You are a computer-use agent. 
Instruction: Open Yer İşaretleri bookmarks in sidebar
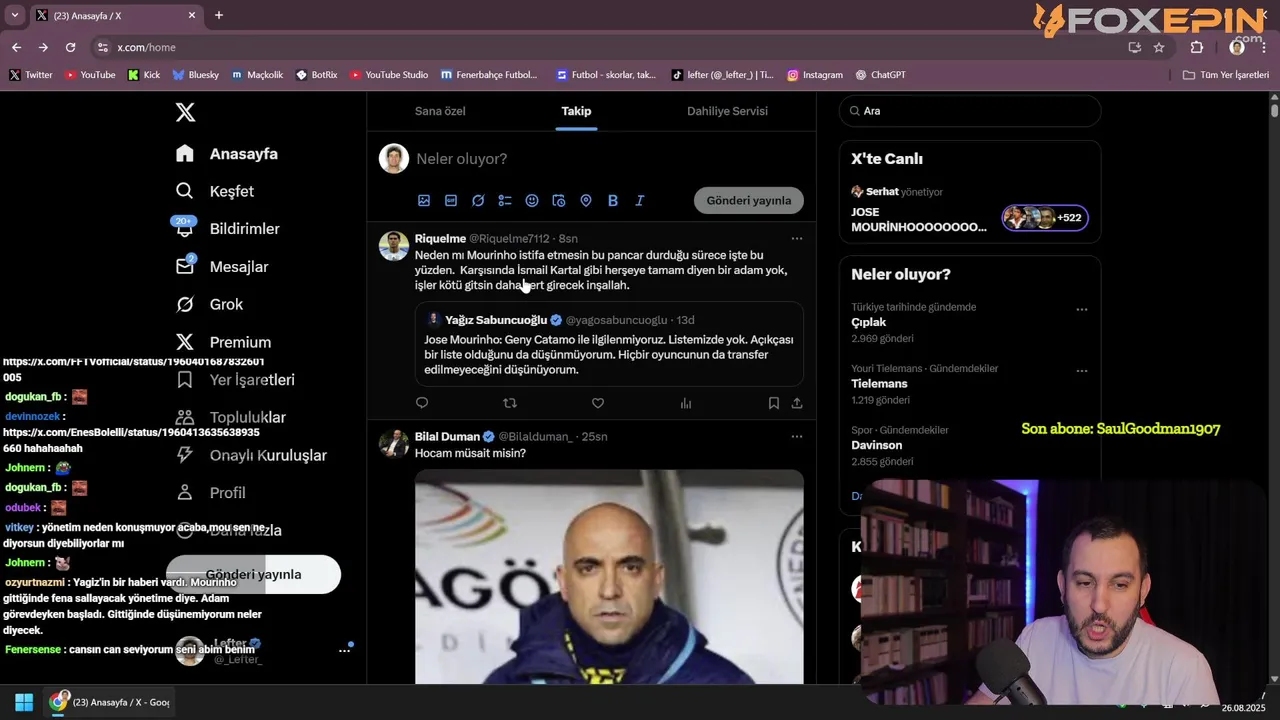[x=235, y=380]
